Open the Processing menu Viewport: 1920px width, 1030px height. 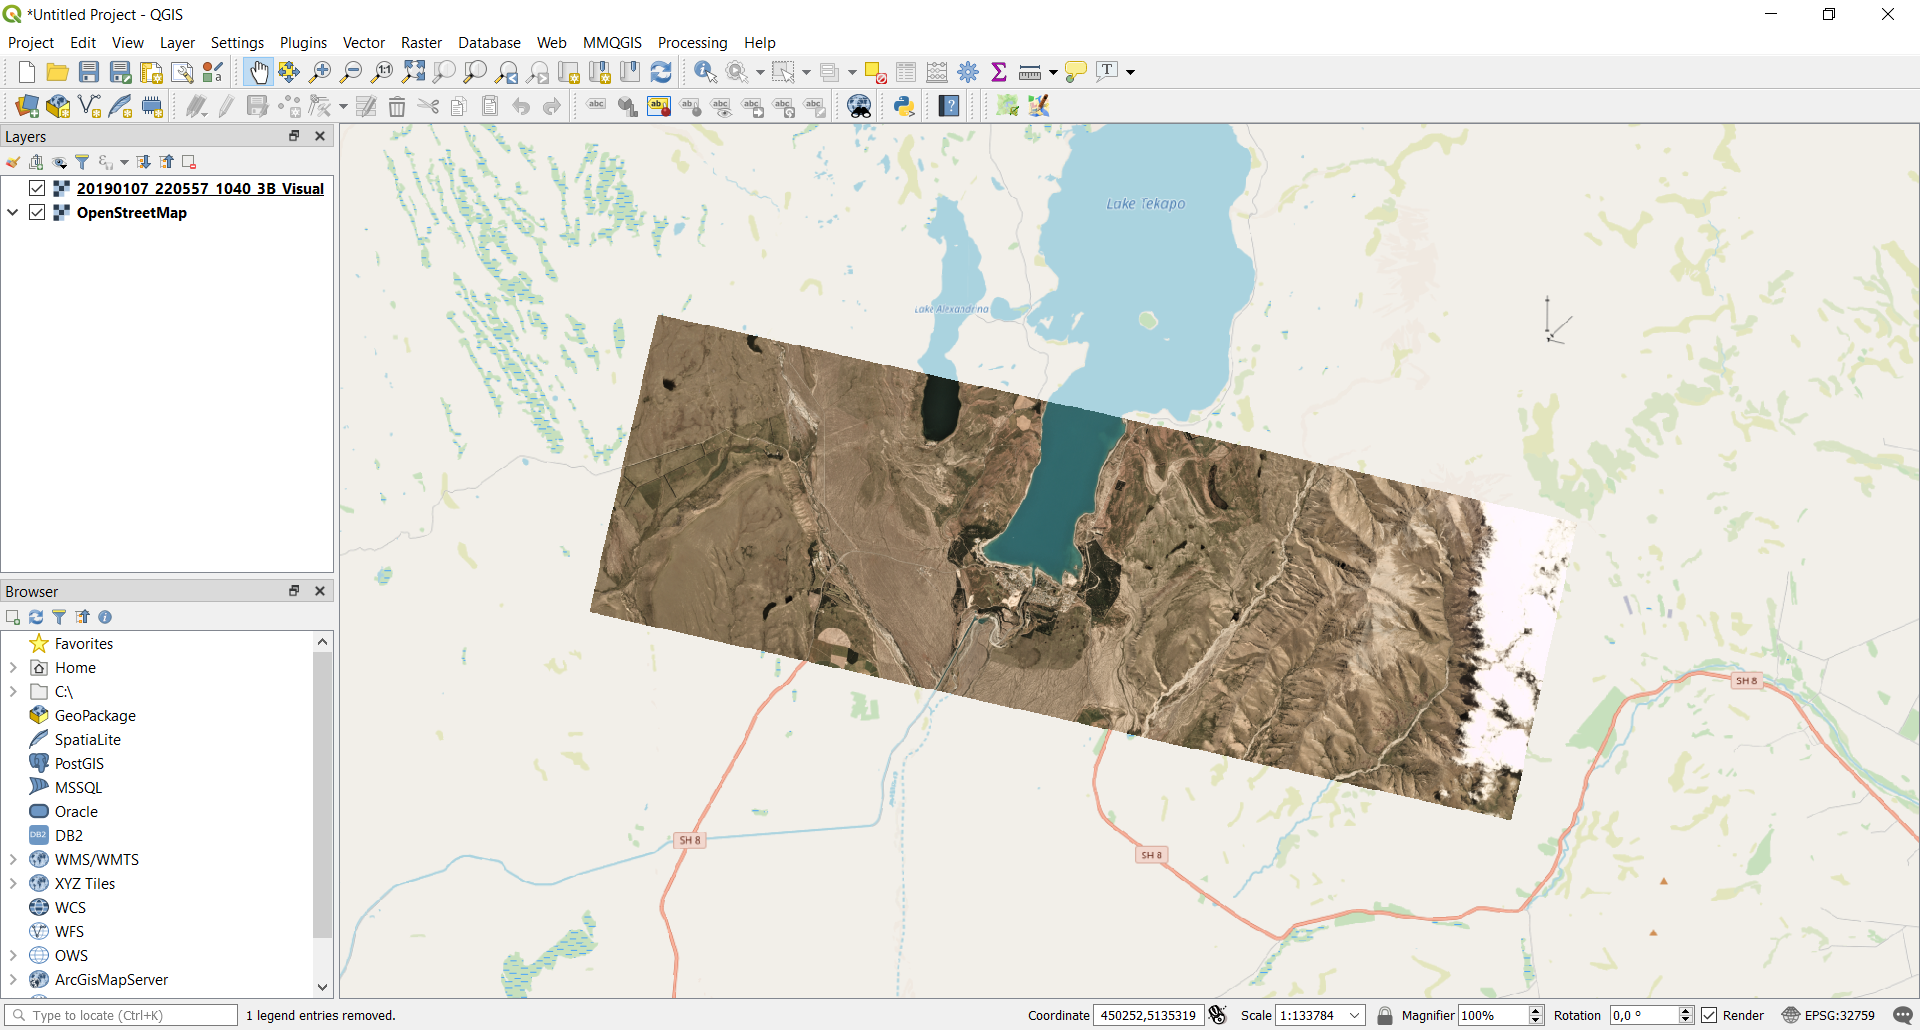pos(692,42)
